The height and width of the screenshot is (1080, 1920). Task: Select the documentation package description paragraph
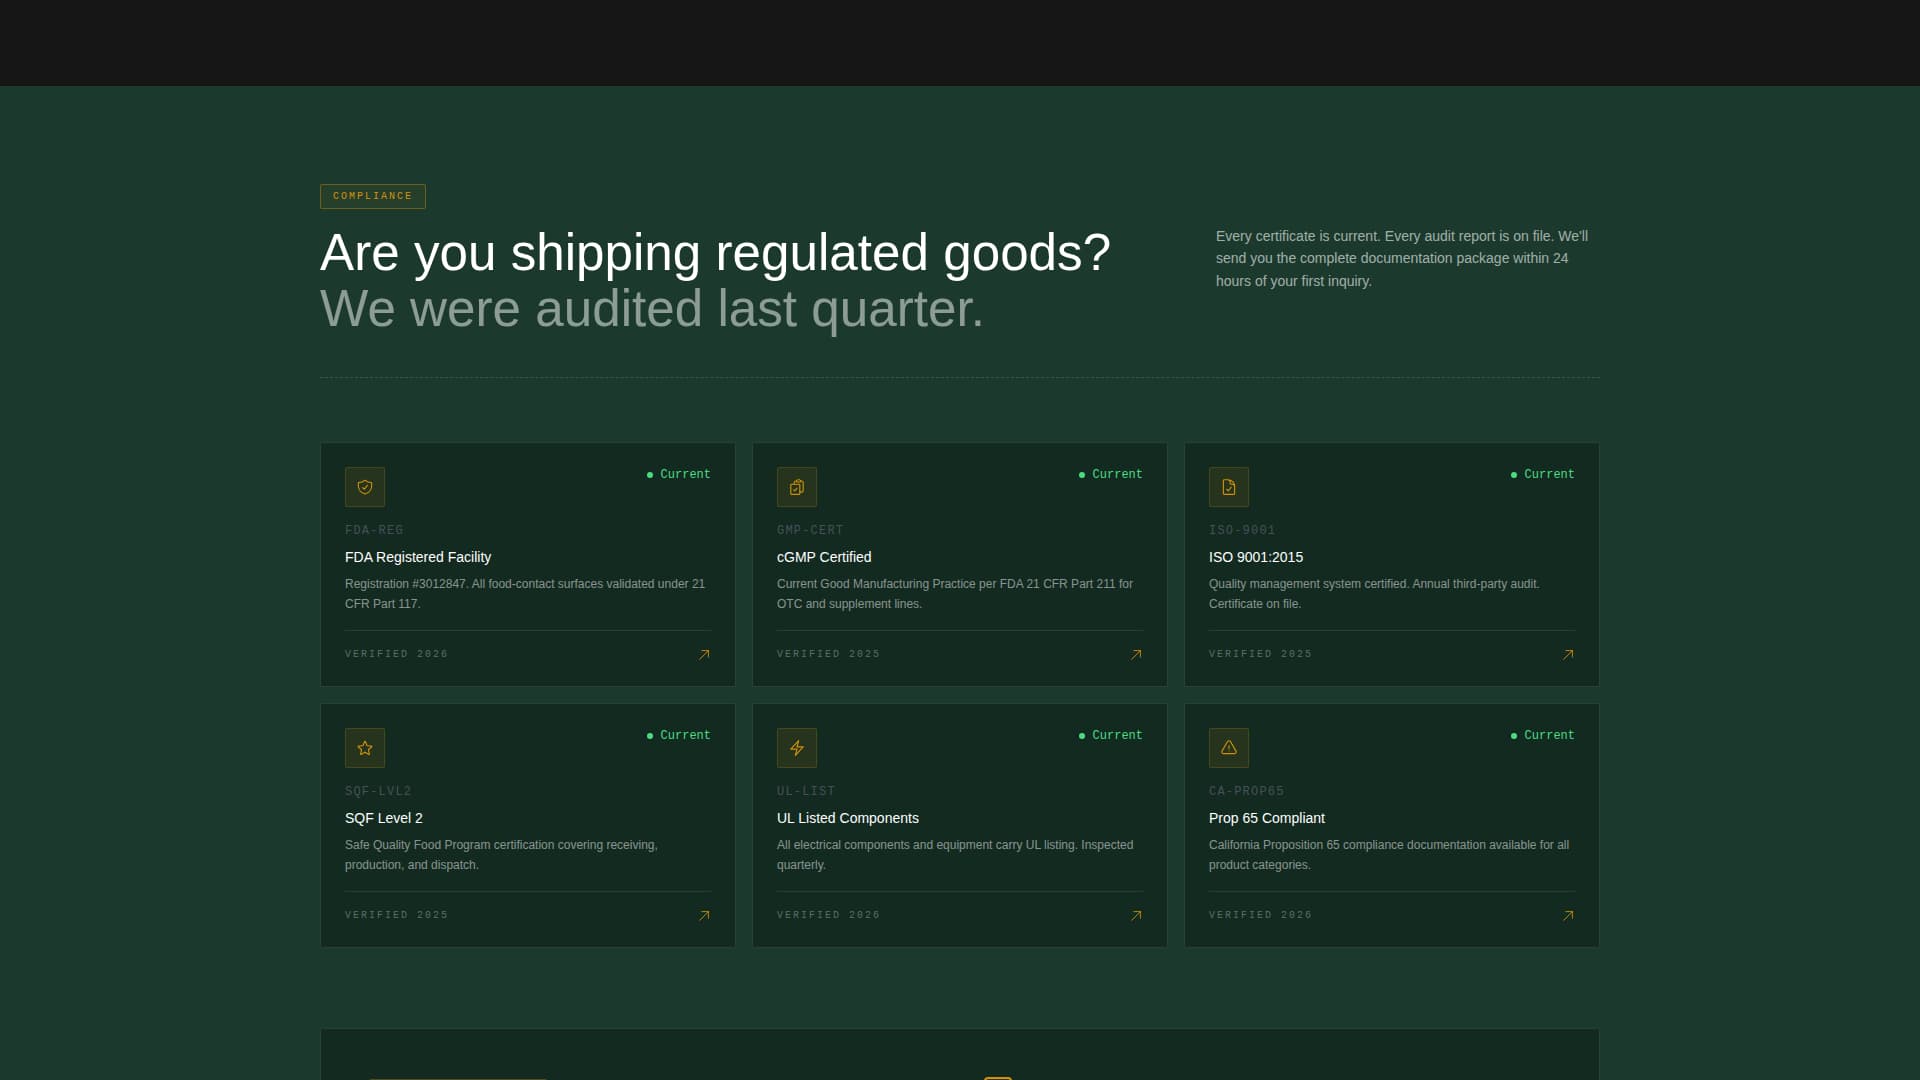1401,258
